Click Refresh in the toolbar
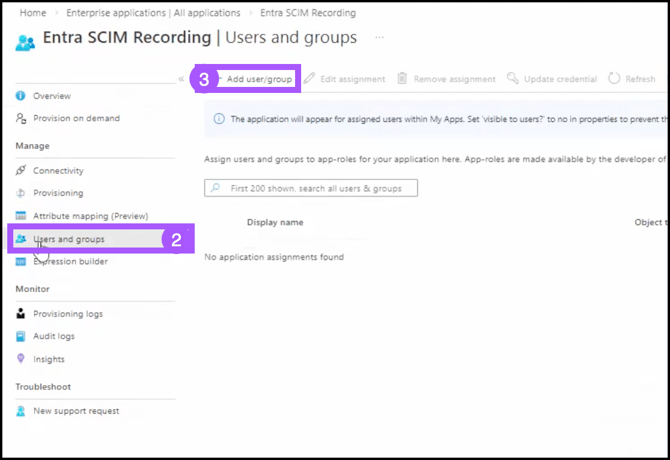 tap(632, 79)
